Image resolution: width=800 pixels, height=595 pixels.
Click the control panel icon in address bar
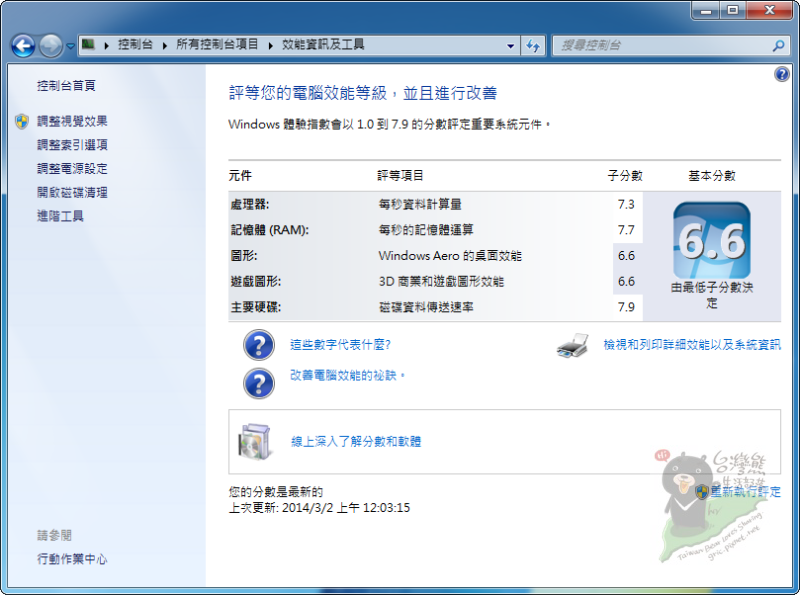coord(88,44)
